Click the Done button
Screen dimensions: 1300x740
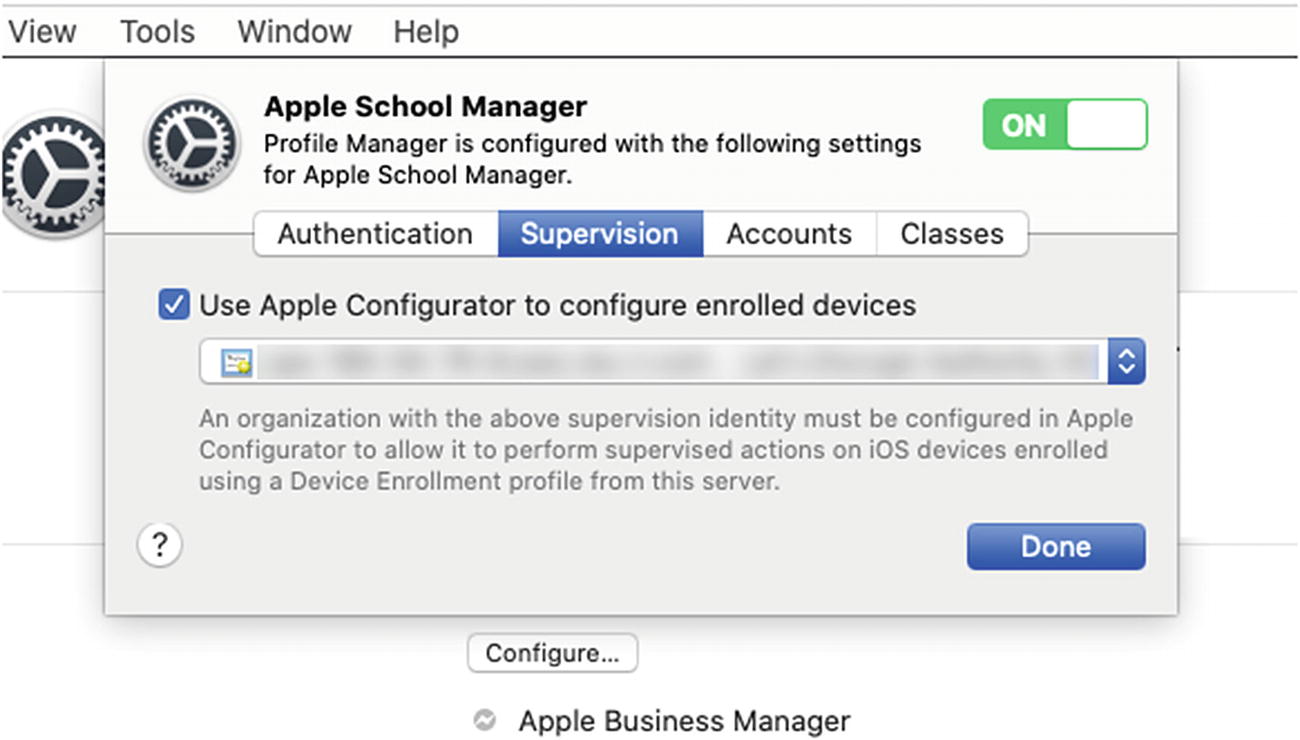coord(1056,547)
